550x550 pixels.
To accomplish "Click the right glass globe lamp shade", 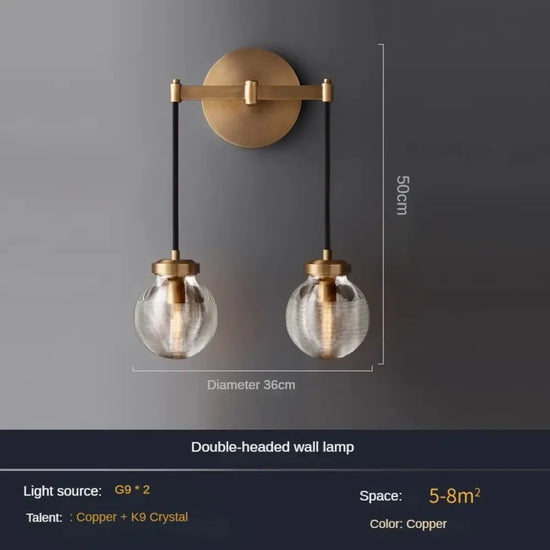I will coord(328,317).
